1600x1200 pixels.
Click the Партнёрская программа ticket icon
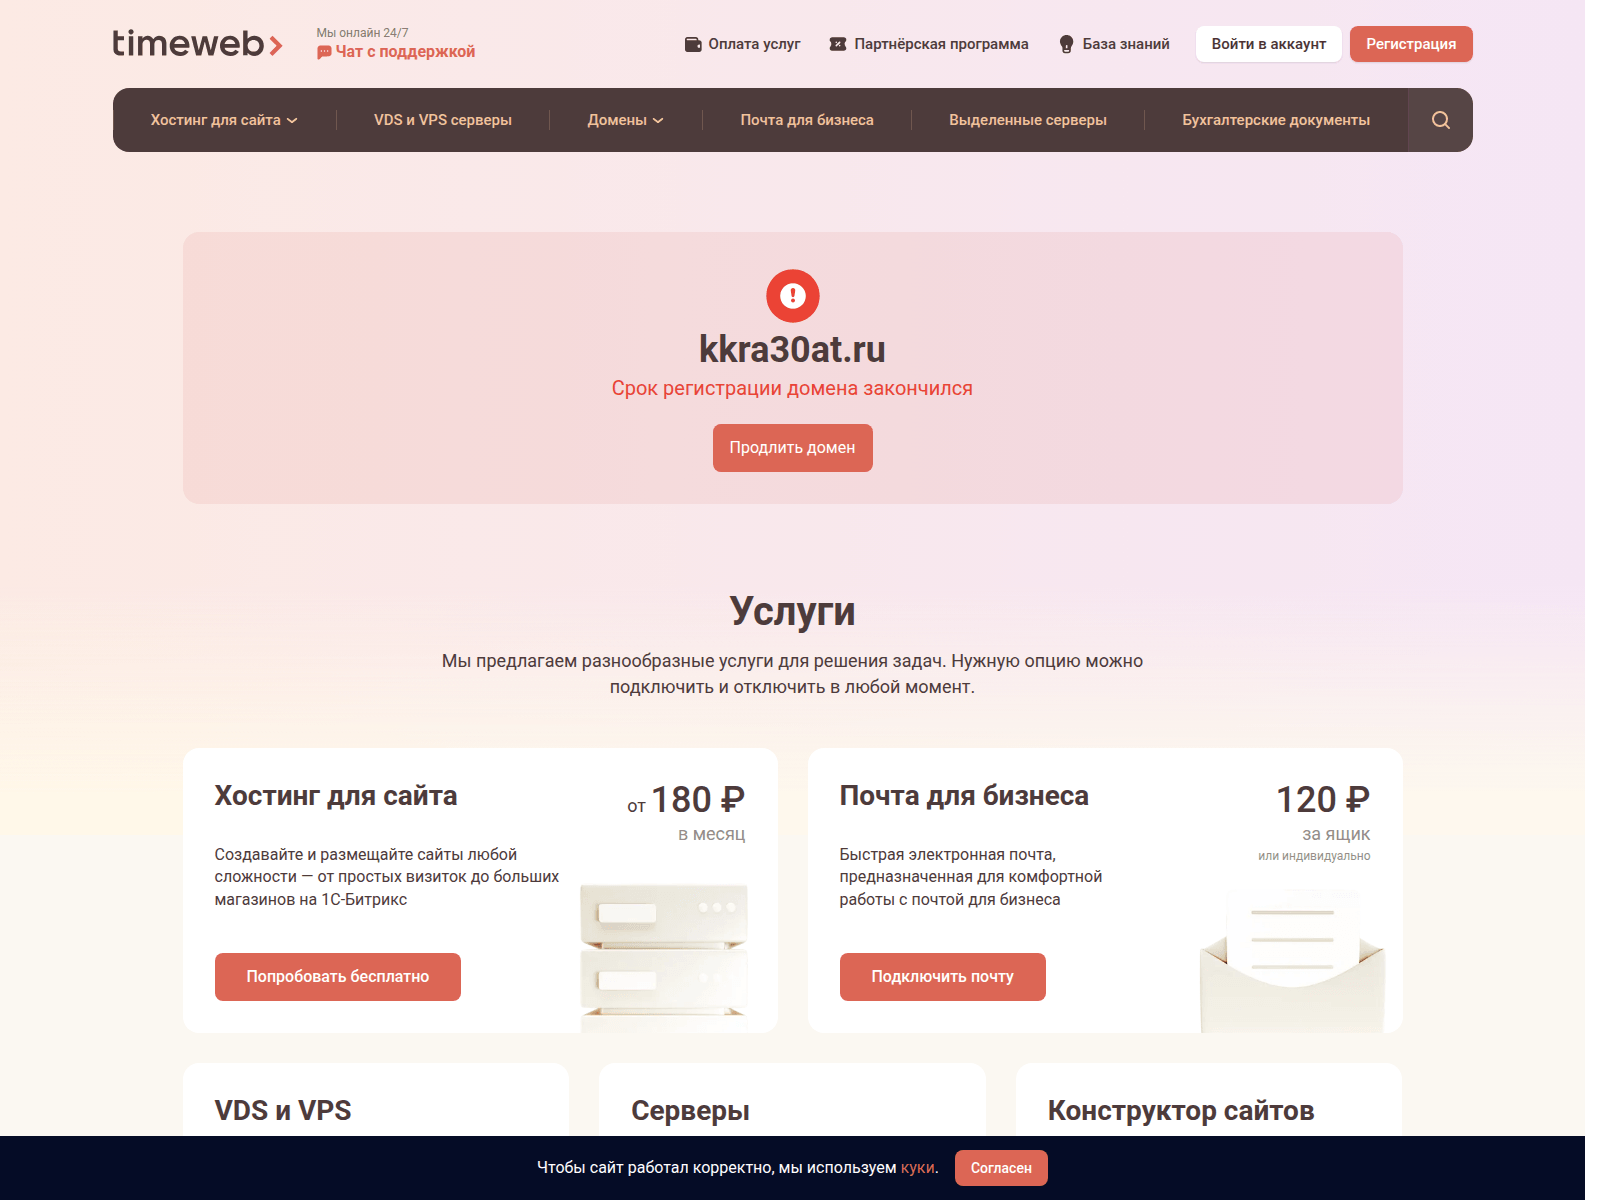tap(838, 44)
